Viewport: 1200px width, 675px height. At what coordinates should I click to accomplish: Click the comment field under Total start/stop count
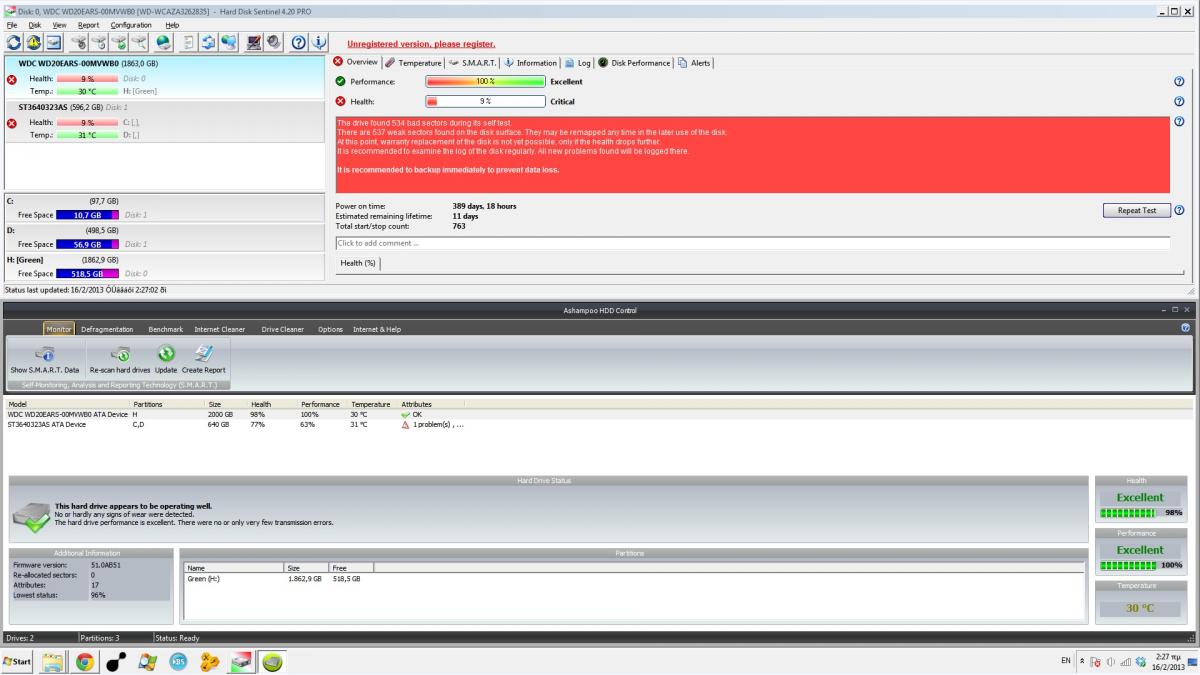[x=752, y=243]
